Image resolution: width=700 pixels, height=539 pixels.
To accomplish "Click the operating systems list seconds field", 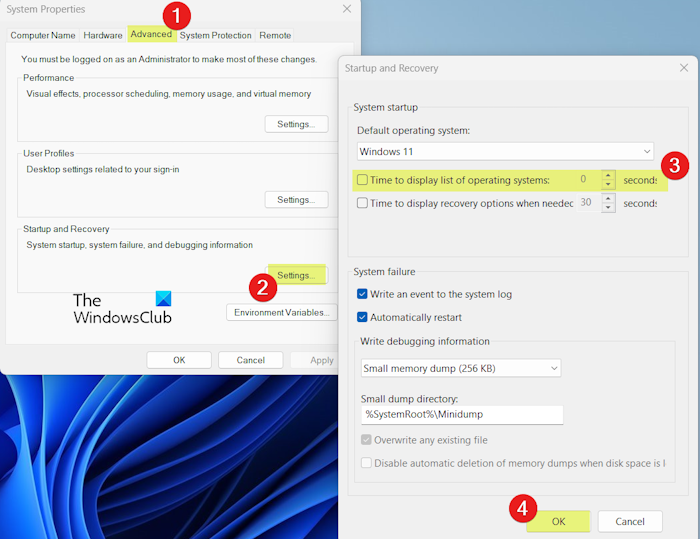I will 588,180.
